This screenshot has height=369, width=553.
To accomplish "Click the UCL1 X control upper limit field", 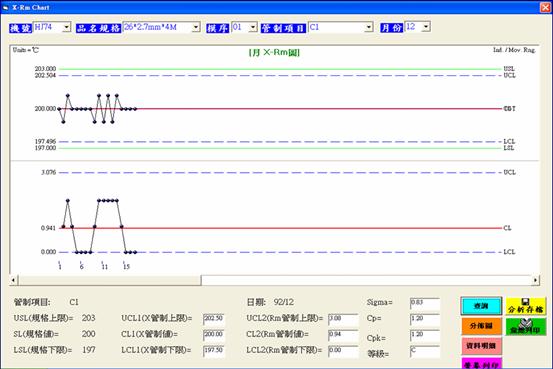I will coord(214,319).
